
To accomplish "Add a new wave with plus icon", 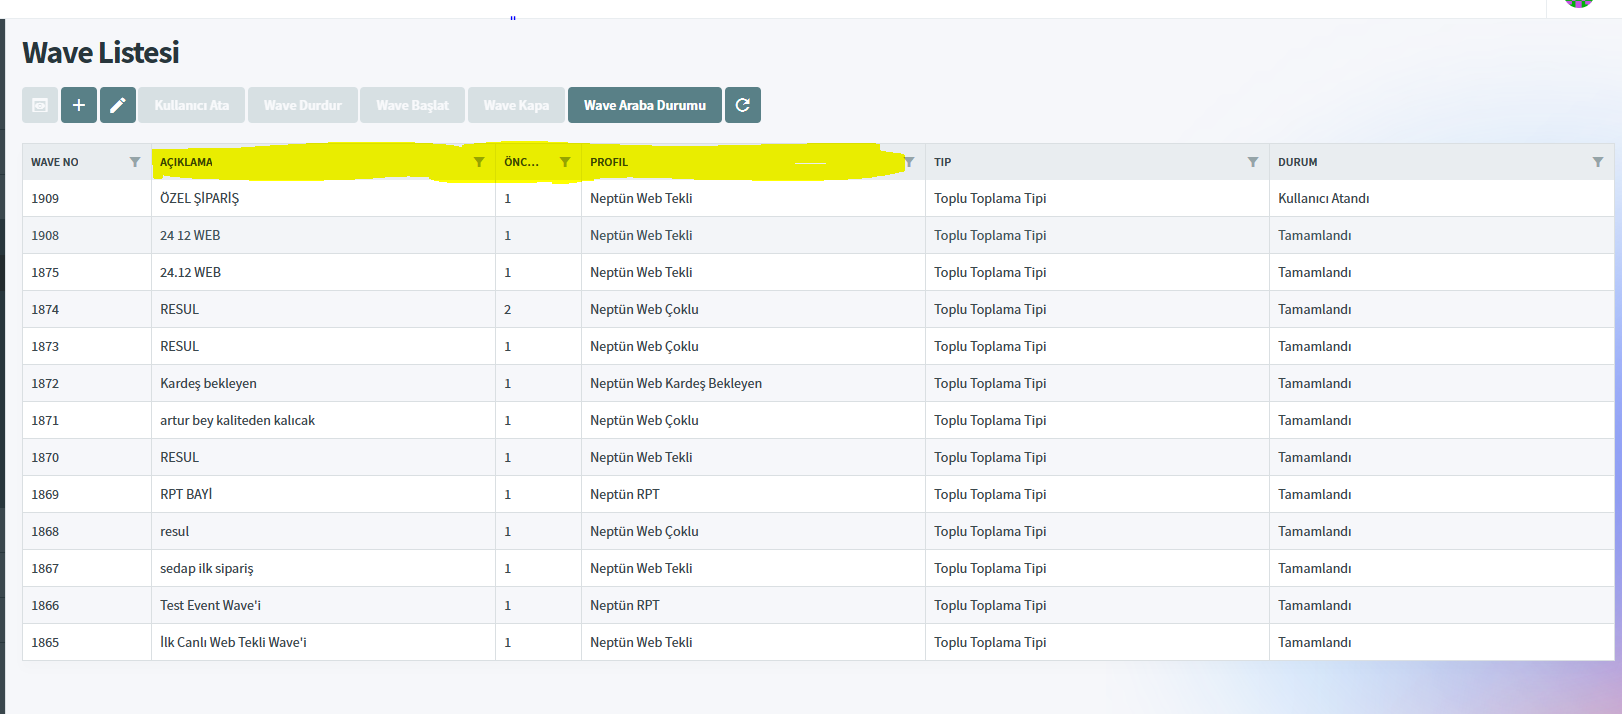I will (x=79, y=105).
